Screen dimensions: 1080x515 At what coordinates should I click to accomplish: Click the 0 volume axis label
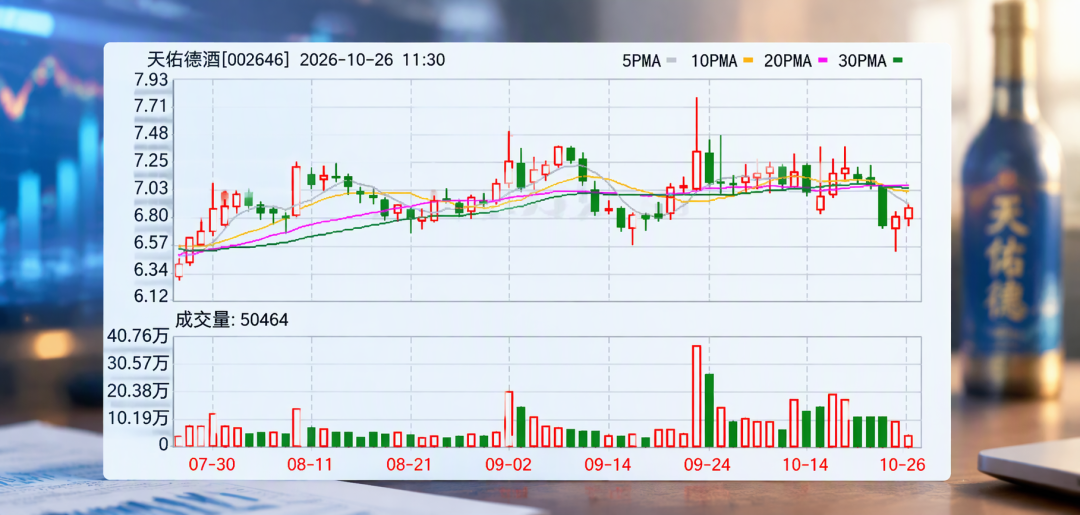tap(163, 445)
